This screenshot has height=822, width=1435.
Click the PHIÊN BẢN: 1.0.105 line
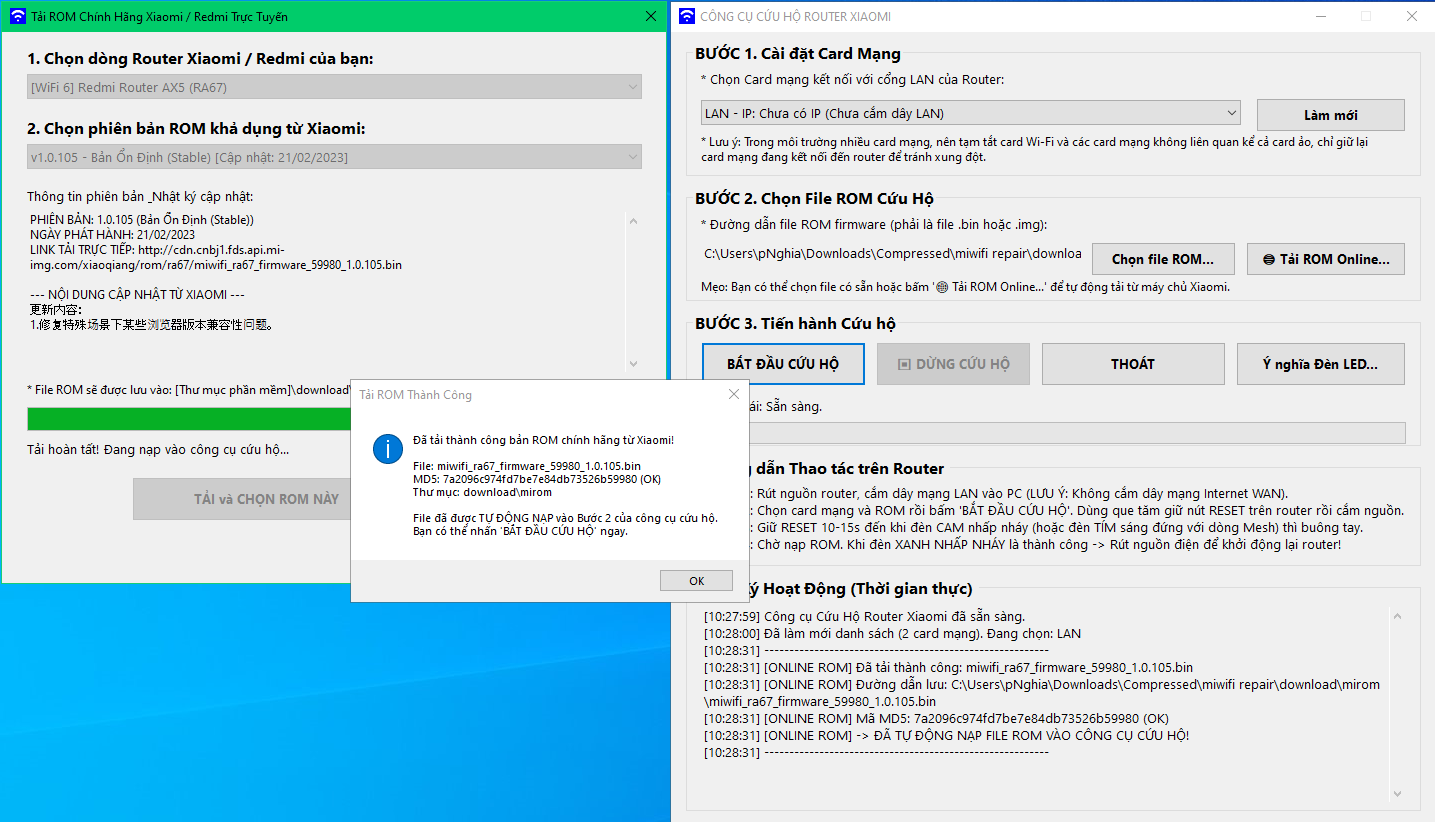point(142,219)
